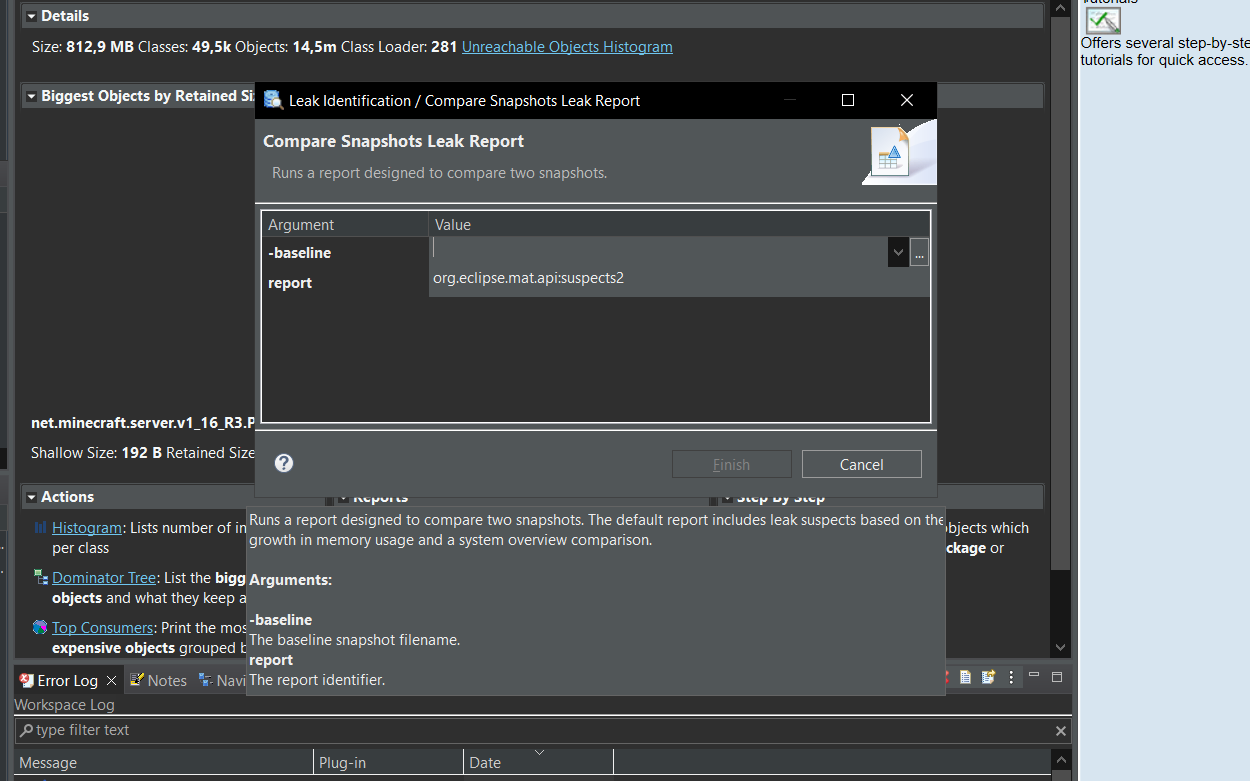Switch to the Error Log tab
This screenshot has height=781, width=1250.
(67, 680)
